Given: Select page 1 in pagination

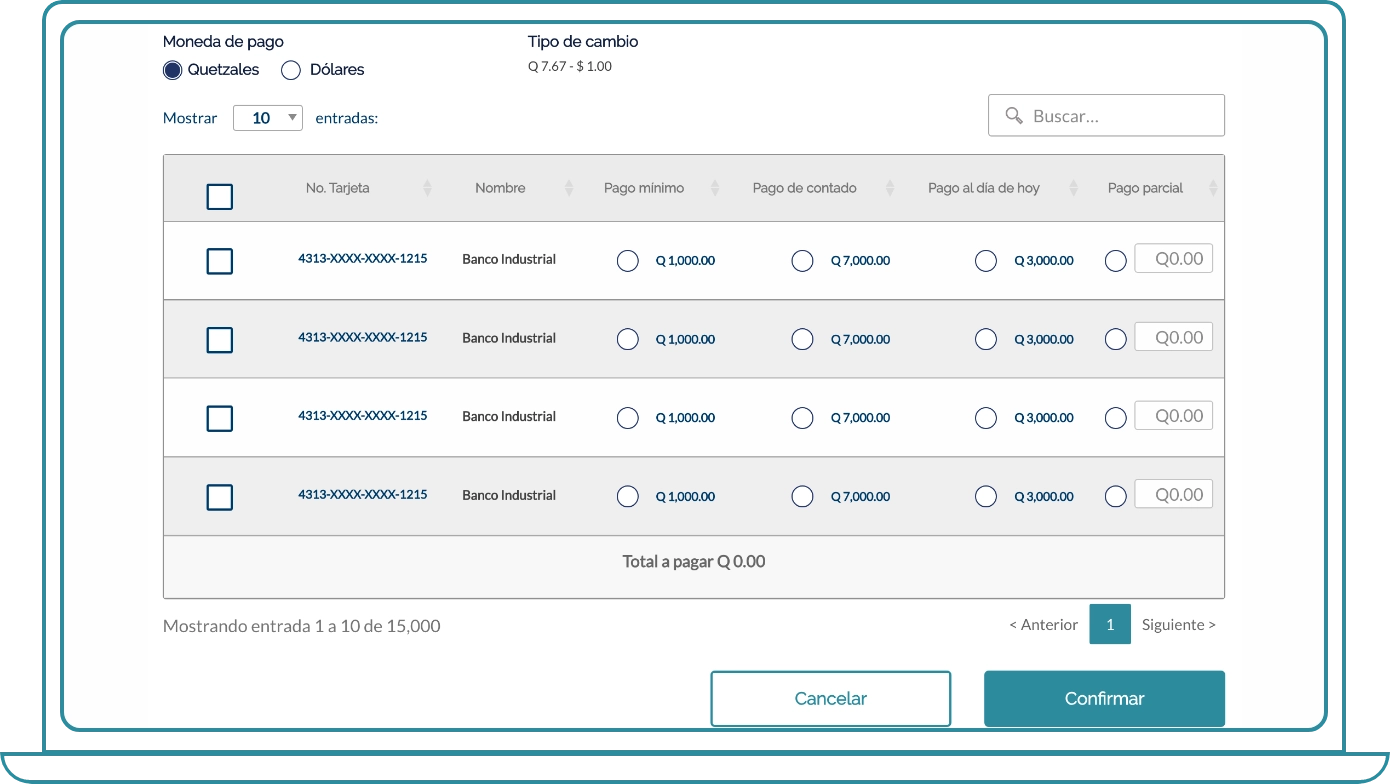Looking at the screenshot, I should pyautogui.click(x=1110, y=624).
